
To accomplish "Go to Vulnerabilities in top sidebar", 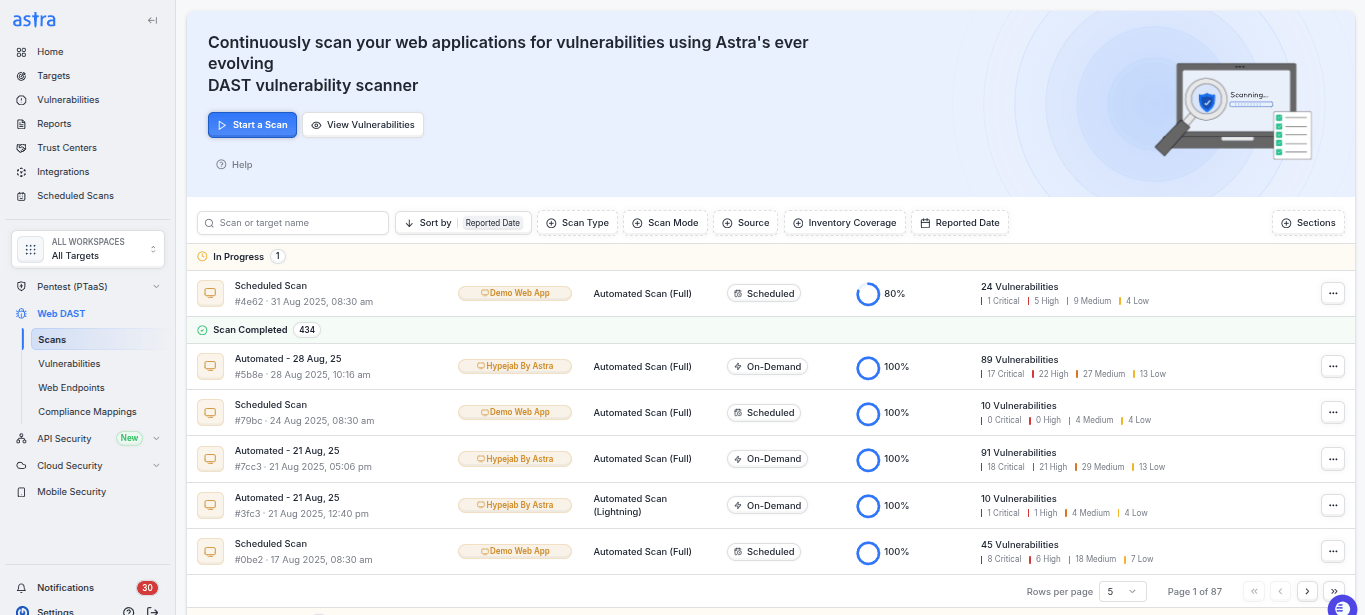I will [68, 100].
